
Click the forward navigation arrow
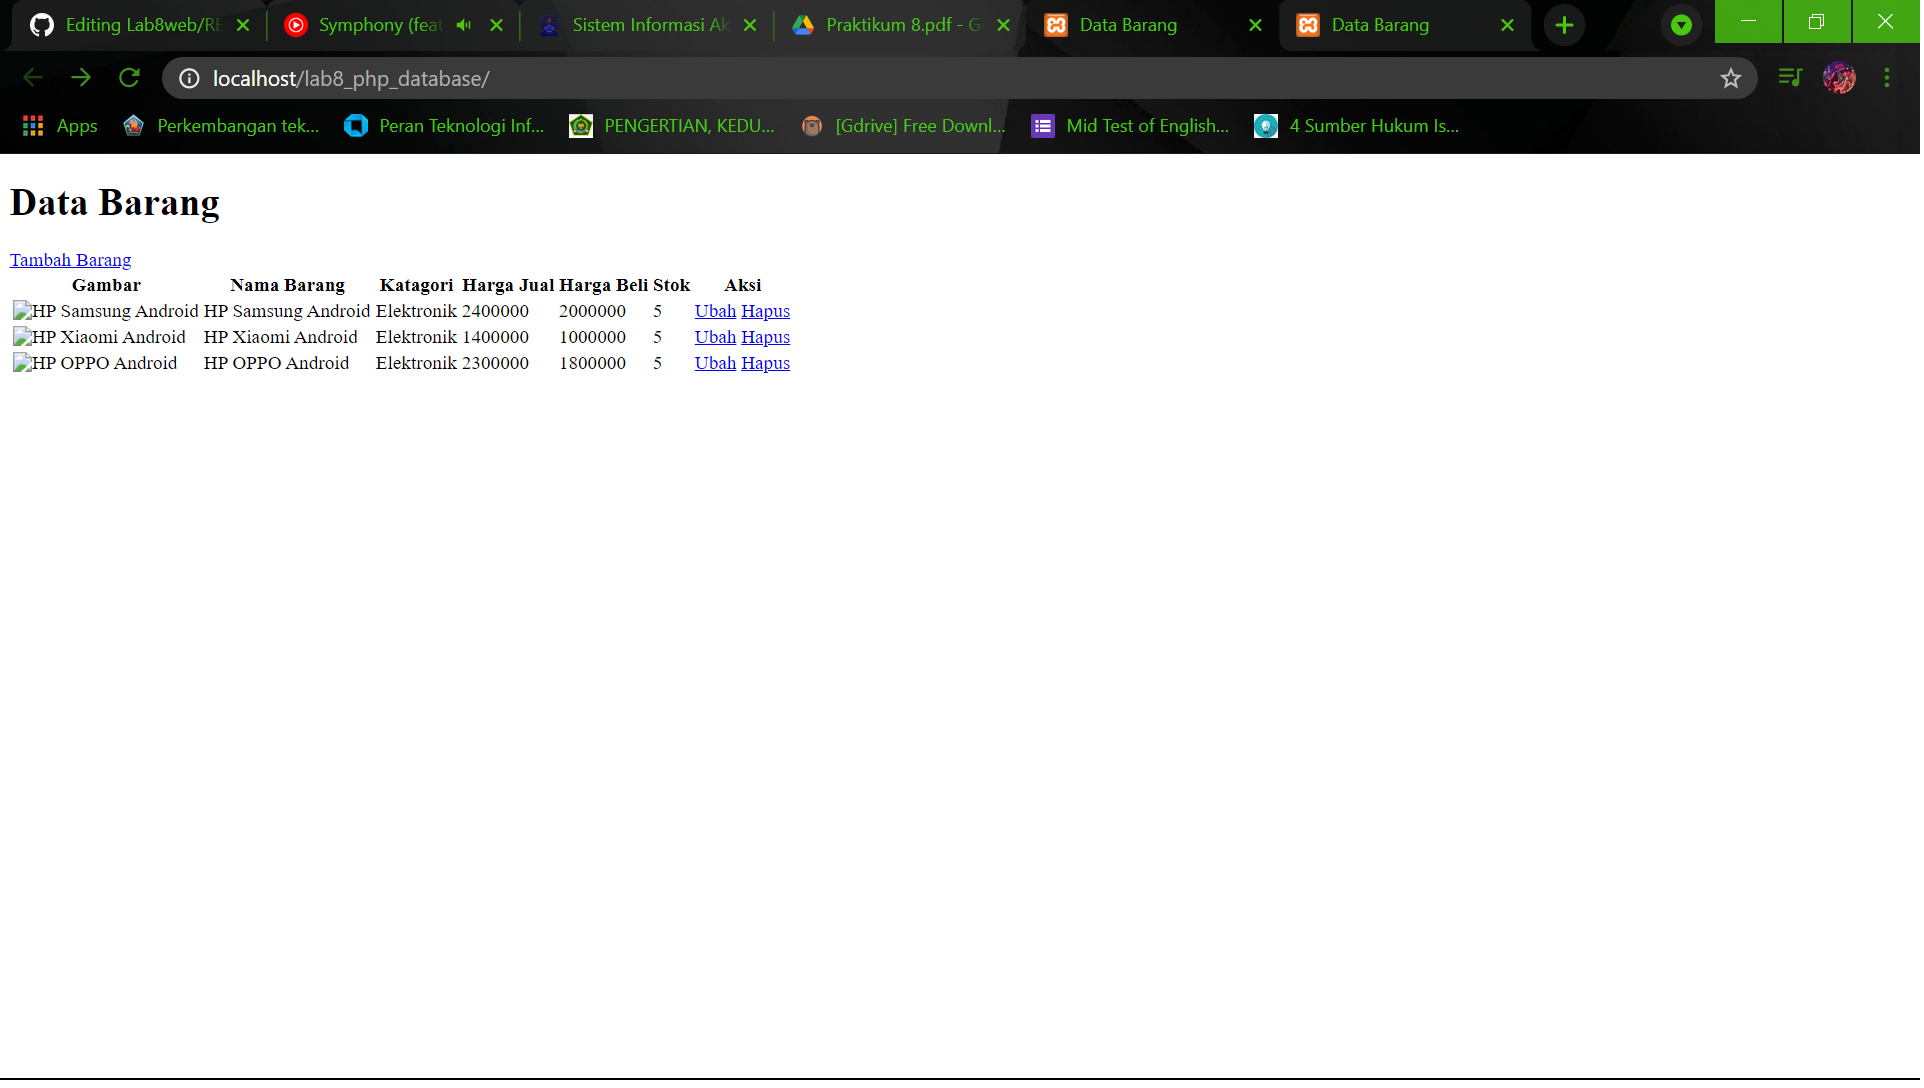81,77
